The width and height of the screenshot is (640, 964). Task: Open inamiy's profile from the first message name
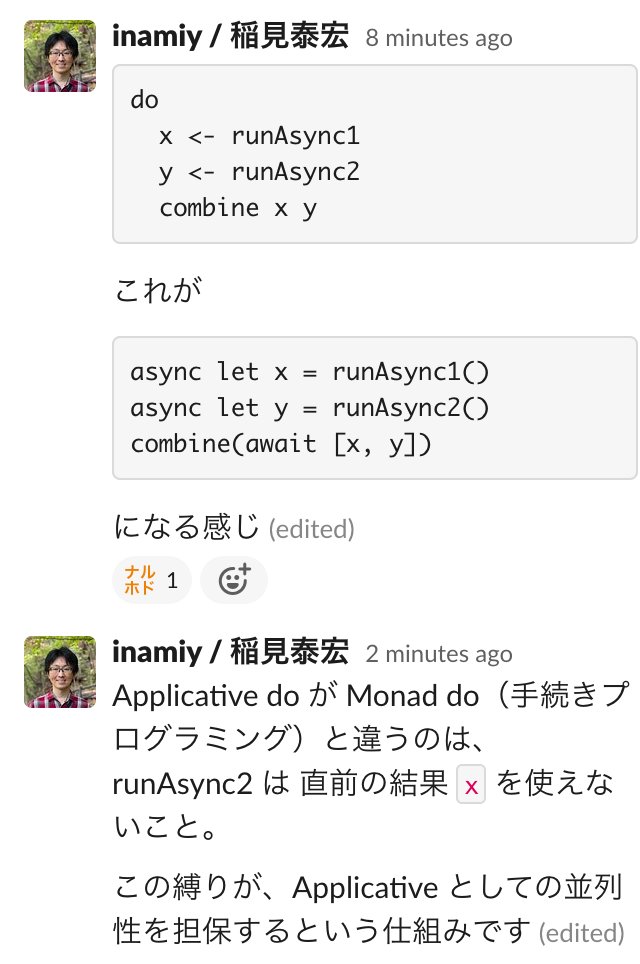pyautogui.click(x=231, y=37)
